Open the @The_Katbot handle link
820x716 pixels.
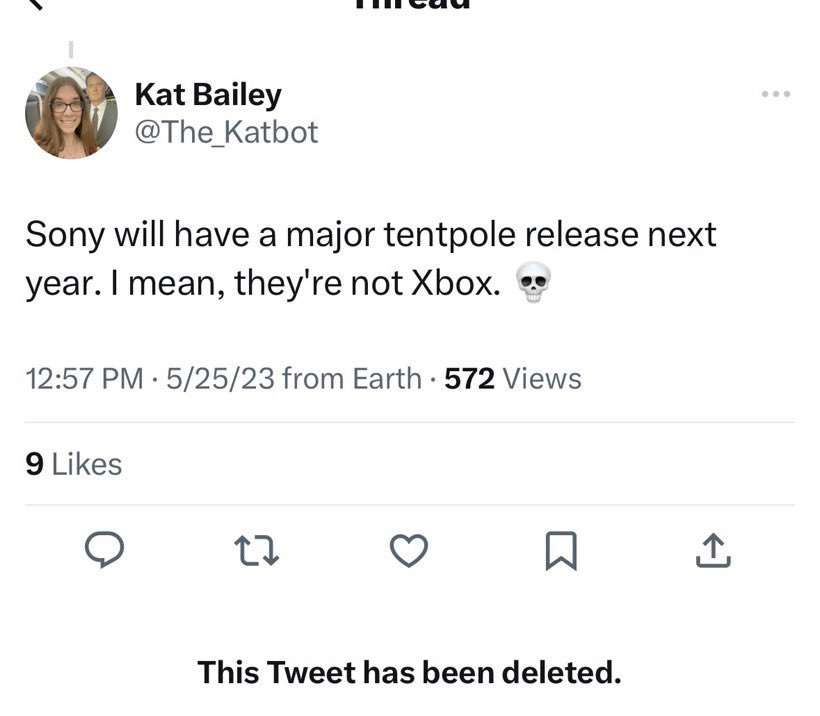tap(225, 131)
